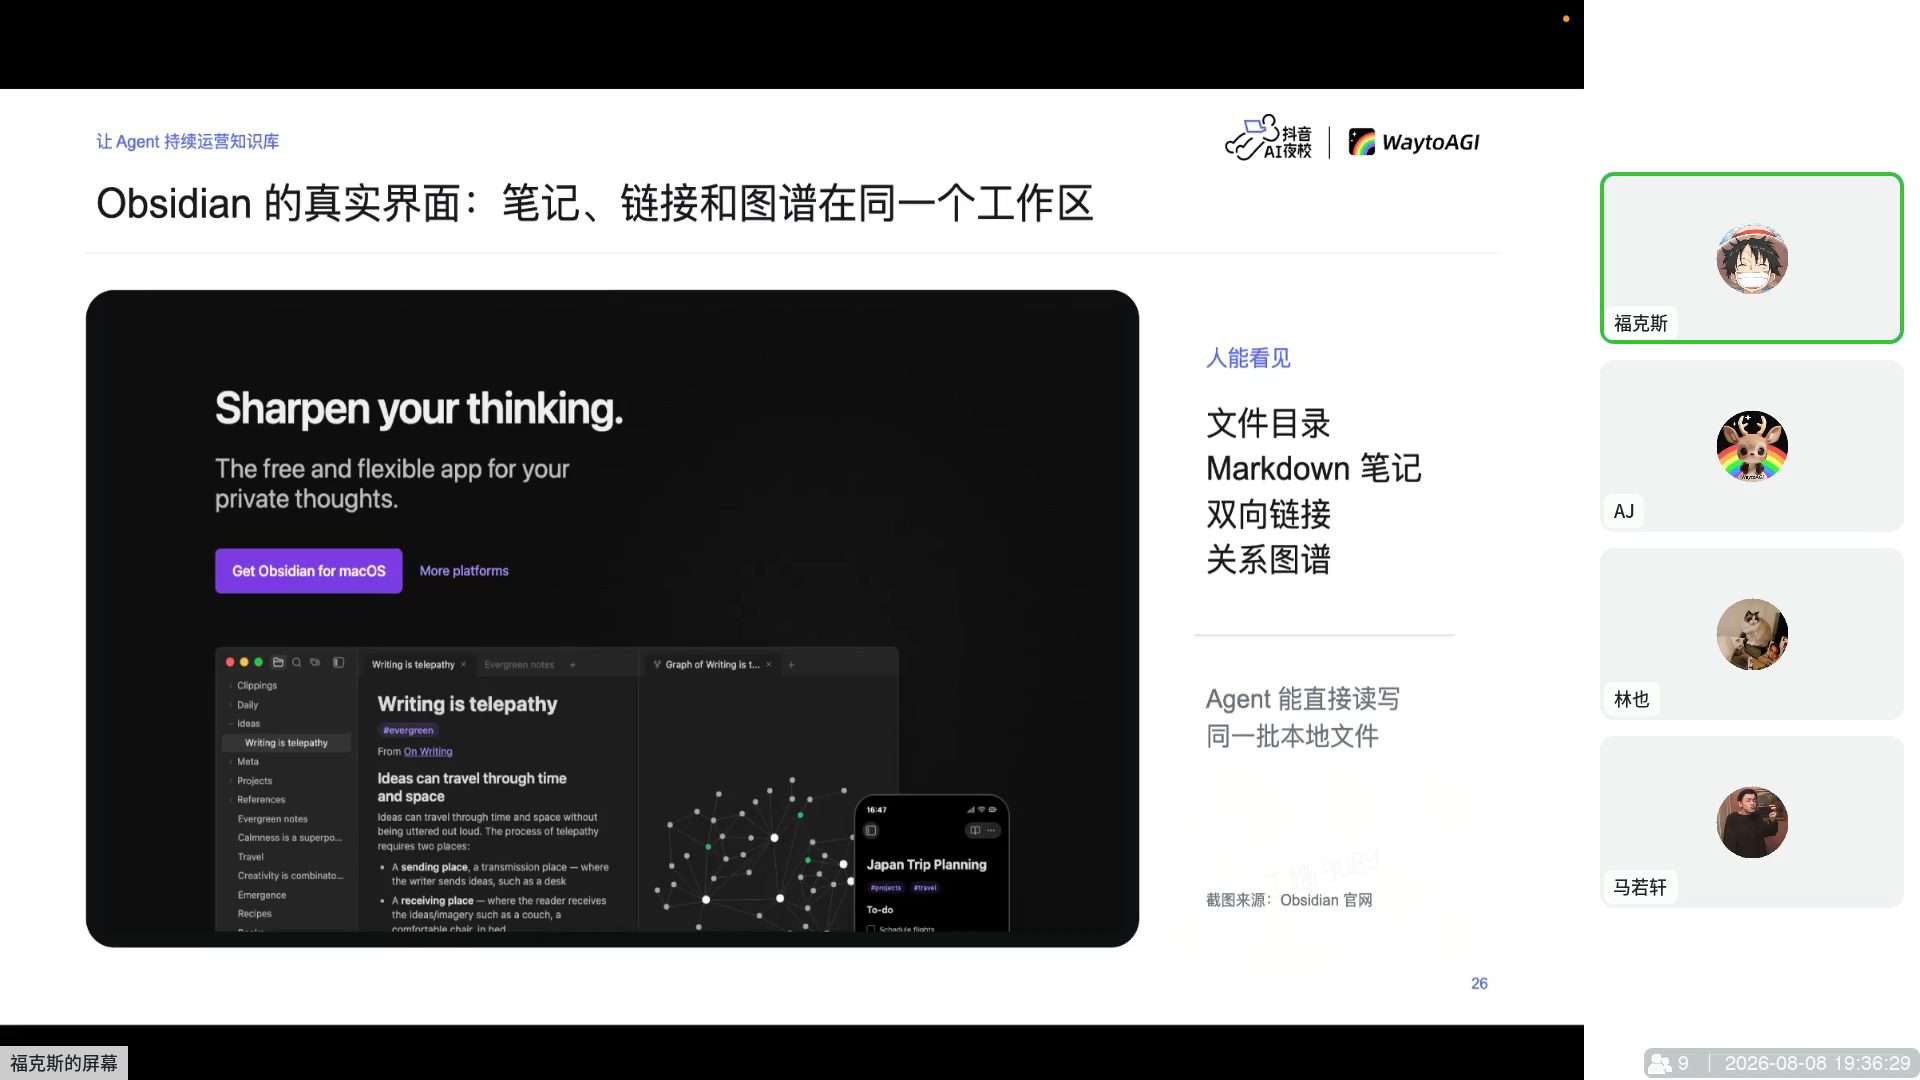Toggle the Obsidian left sidebar panel icon

339,663
